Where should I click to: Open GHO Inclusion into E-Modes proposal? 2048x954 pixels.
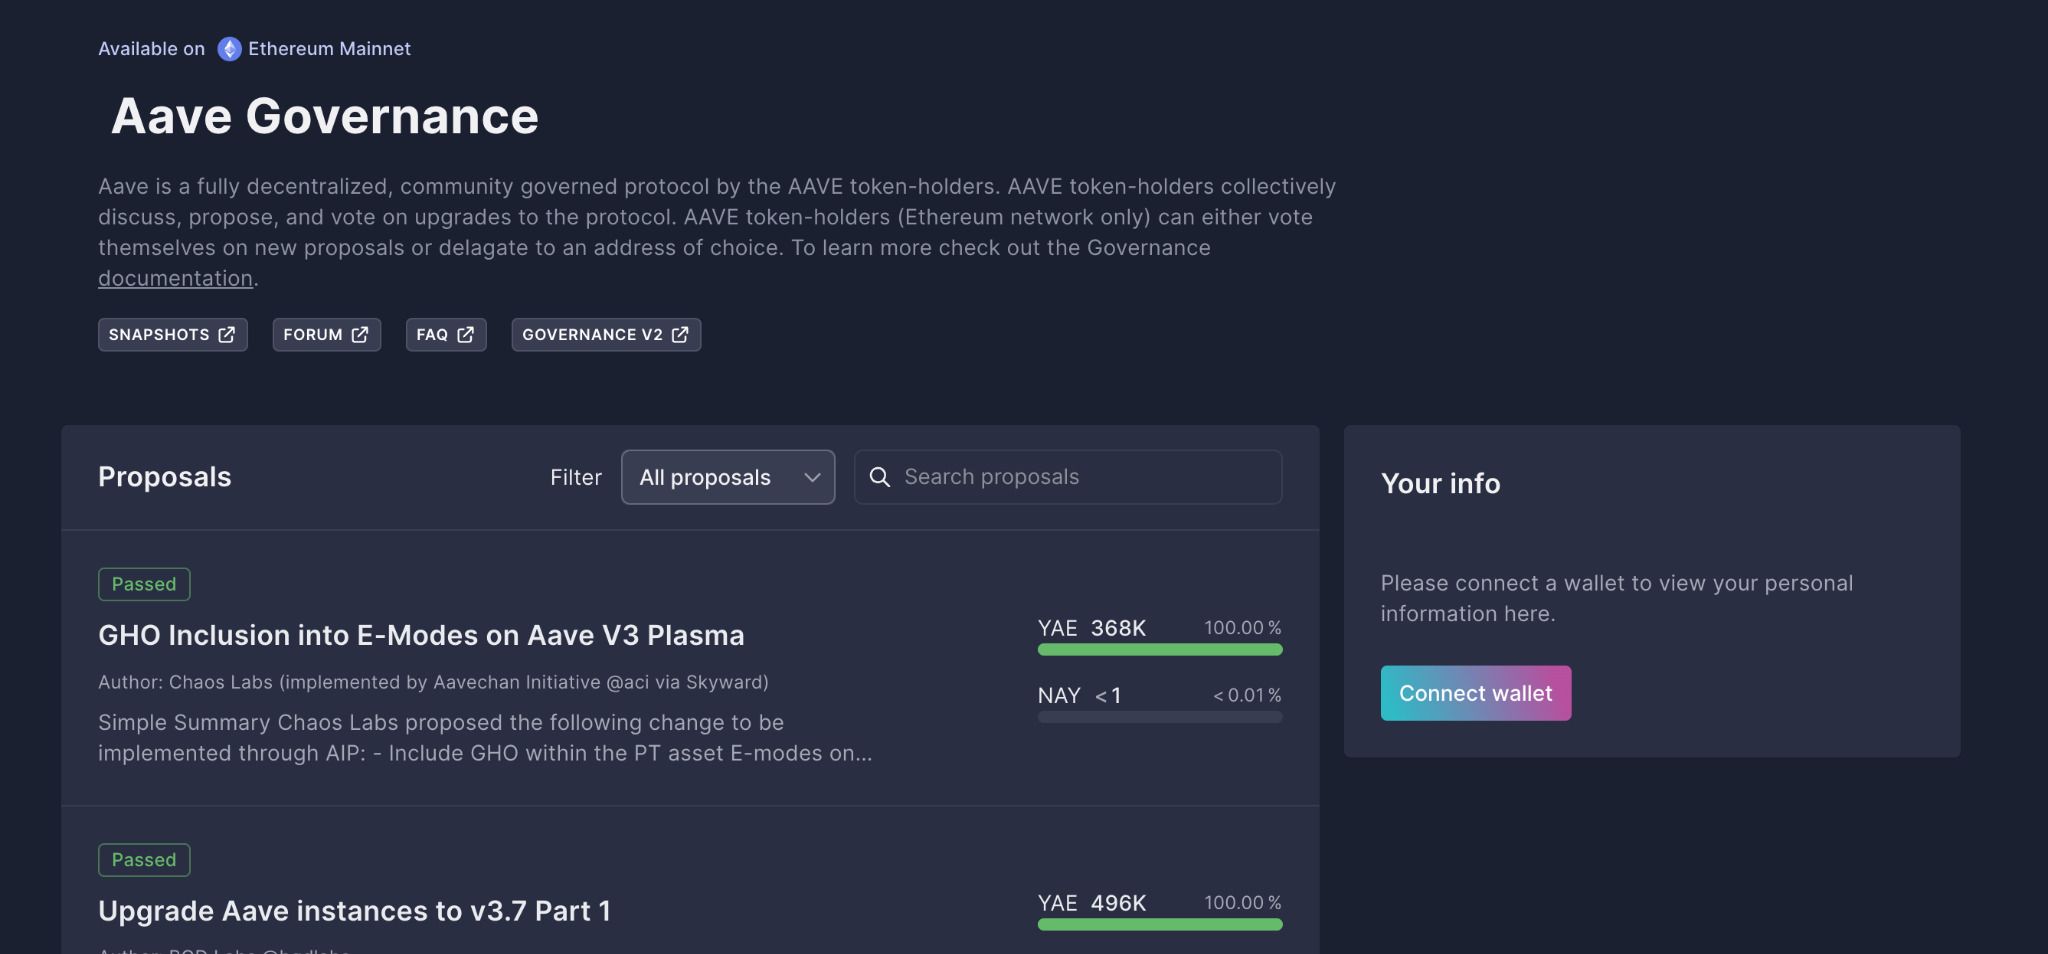tap(421, 635)
